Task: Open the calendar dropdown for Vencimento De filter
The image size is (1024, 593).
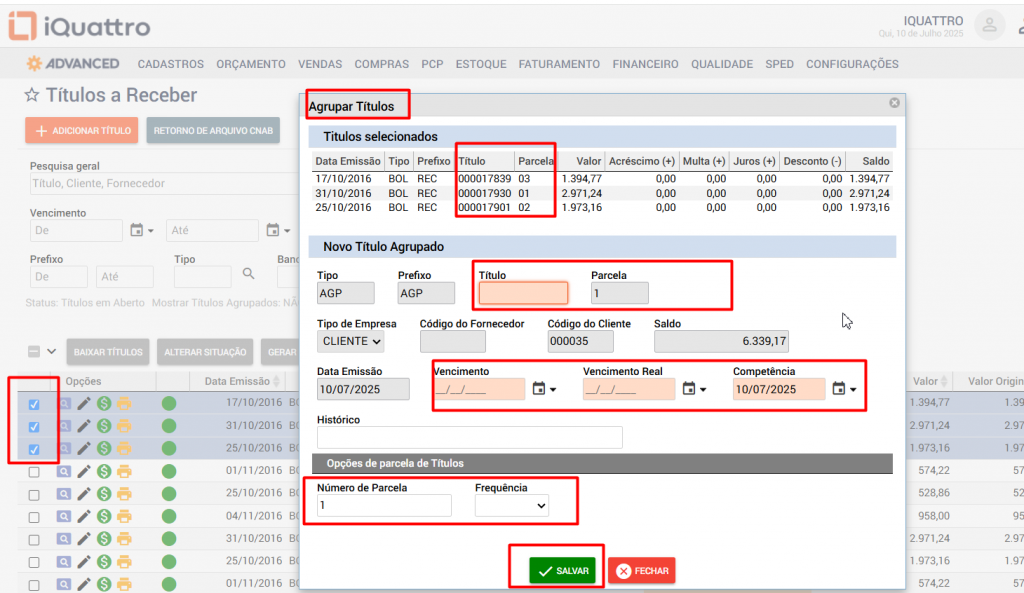Action: tap(142, 231)
